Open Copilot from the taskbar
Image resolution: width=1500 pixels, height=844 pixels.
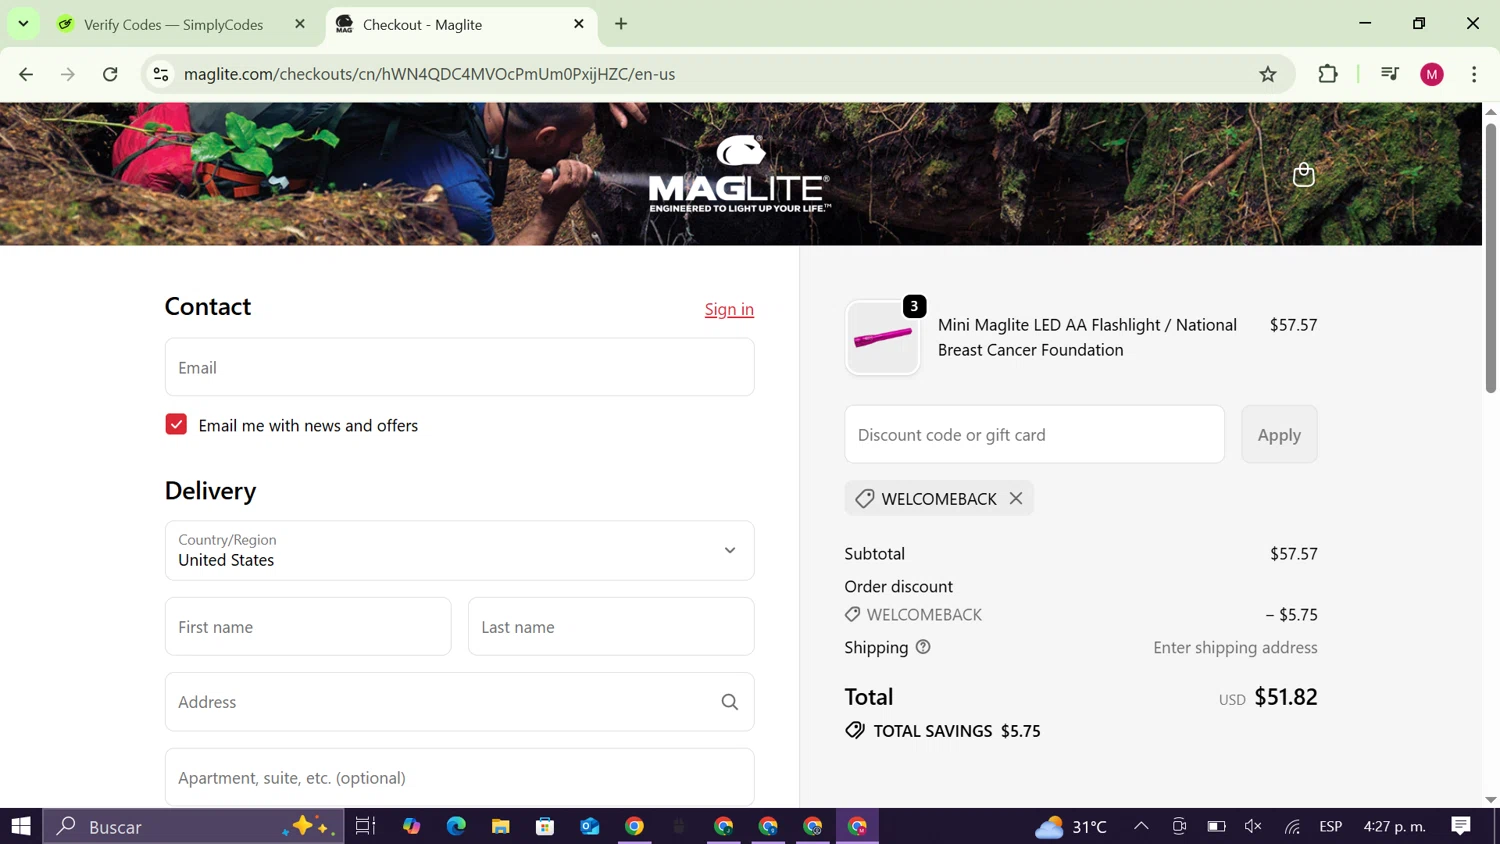pyautogui.click(x=412, y=826)
